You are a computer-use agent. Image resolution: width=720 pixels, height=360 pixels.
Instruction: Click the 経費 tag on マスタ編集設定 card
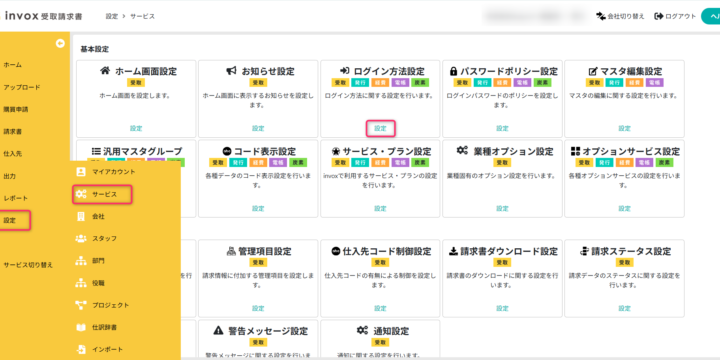634,83
